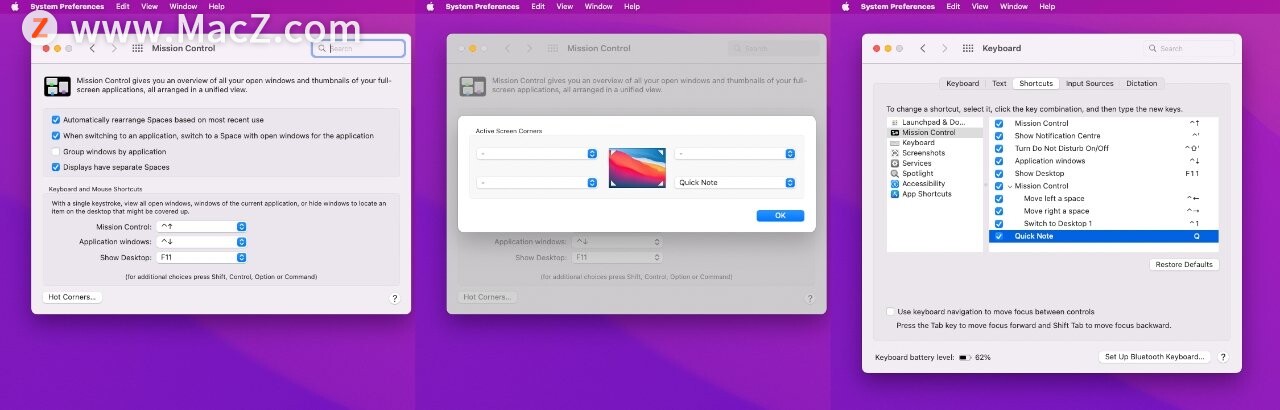Open the Quick Note corner dropdown
Screen dimensions: 1280x410
pos(736,182)
